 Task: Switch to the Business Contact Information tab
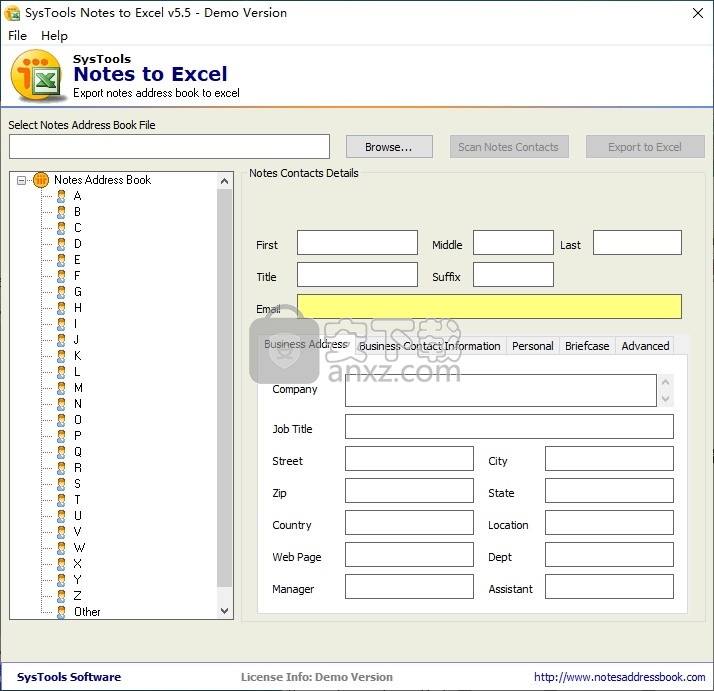(430, 346)
